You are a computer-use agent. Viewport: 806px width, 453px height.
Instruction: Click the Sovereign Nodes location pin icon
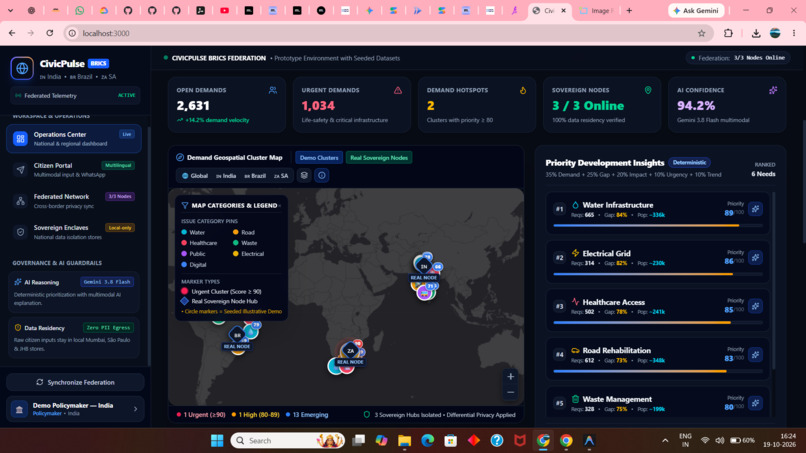click(648, 90)
